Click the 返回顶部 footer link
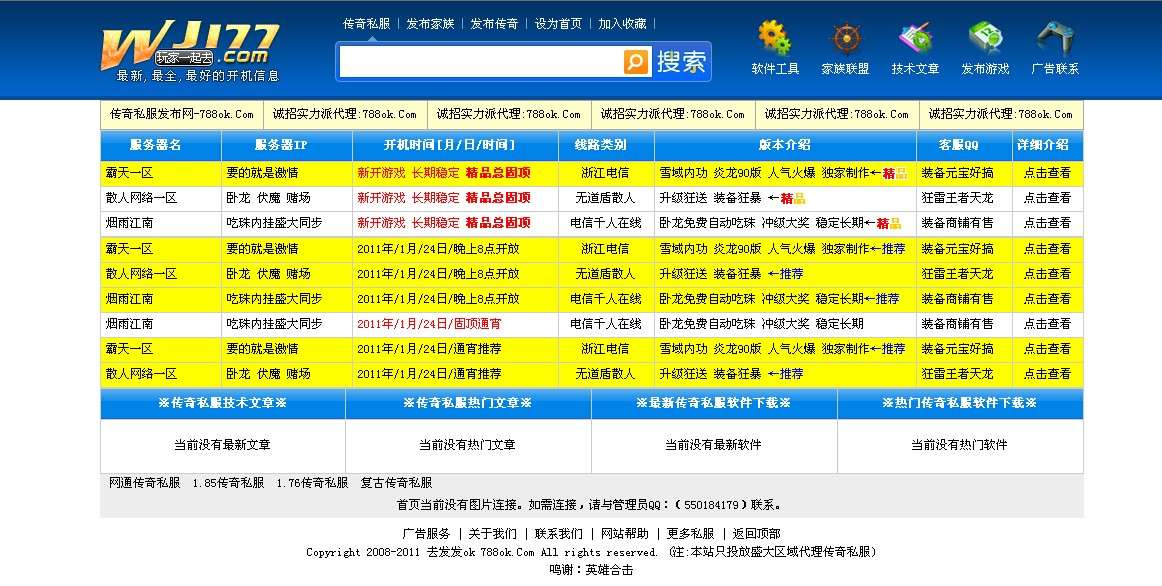Viewport: 1162px width, 586px height. [x=761, y=533]
